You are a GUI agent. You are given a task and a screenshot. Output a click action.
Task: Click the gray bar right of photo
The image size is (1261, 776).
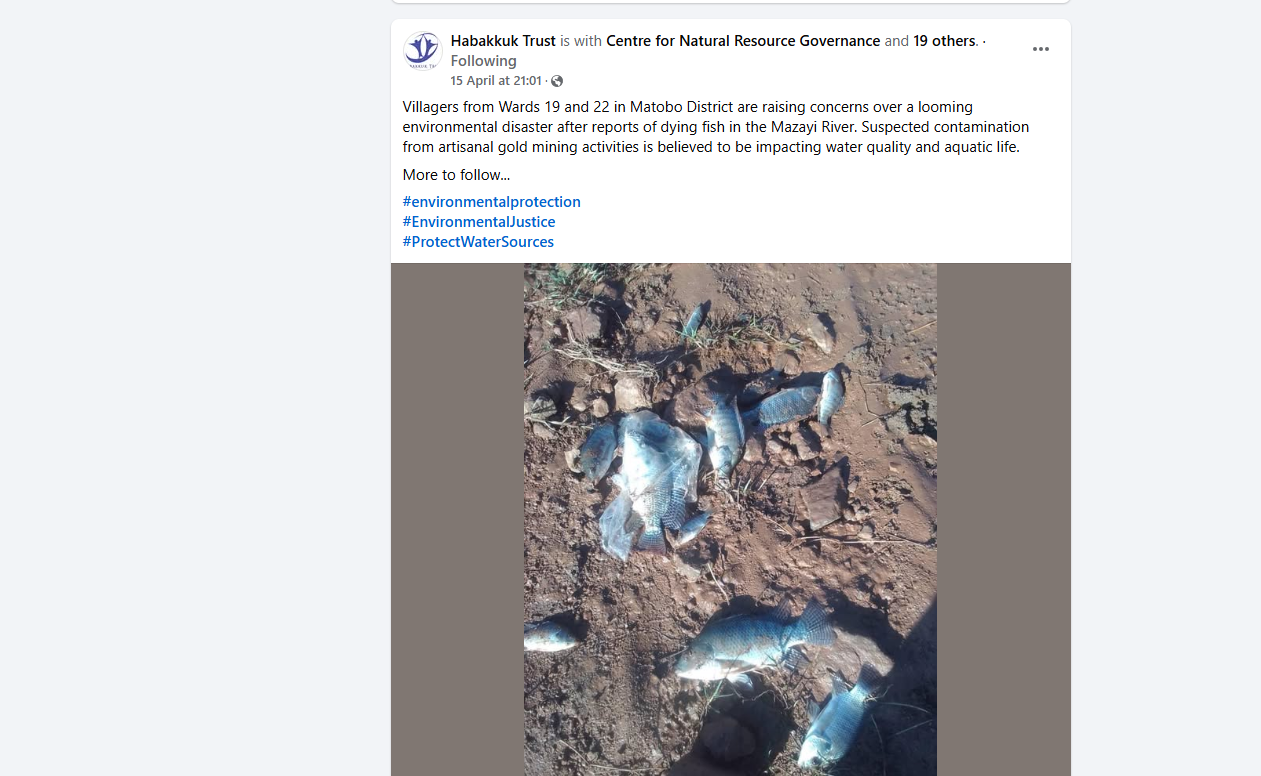[1004, 519]
